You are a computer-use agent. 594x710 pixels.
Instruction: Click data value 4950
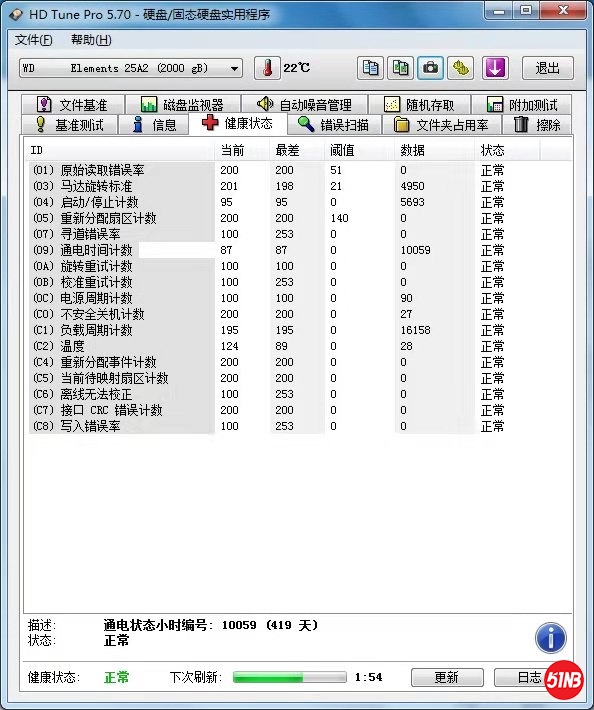click(x=412, y=186)
